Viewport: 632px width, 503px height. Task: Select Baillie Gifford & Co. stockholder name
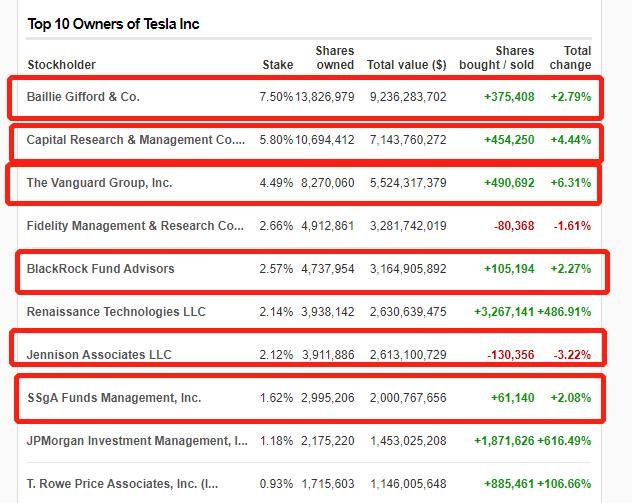pos(83,97)
